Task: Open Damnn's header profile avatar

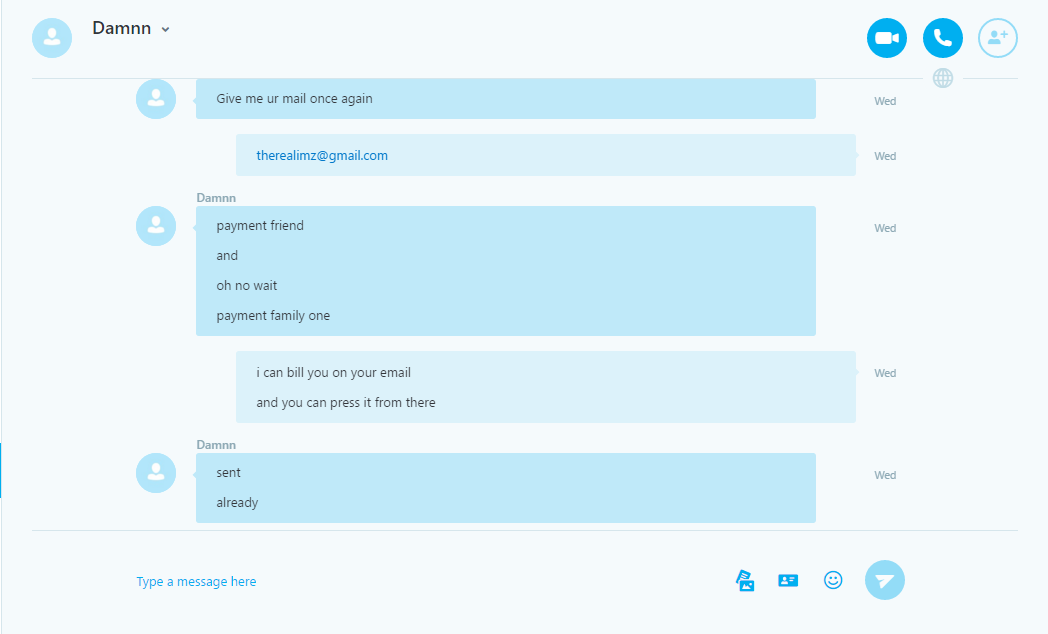Action: pos(52,38)
